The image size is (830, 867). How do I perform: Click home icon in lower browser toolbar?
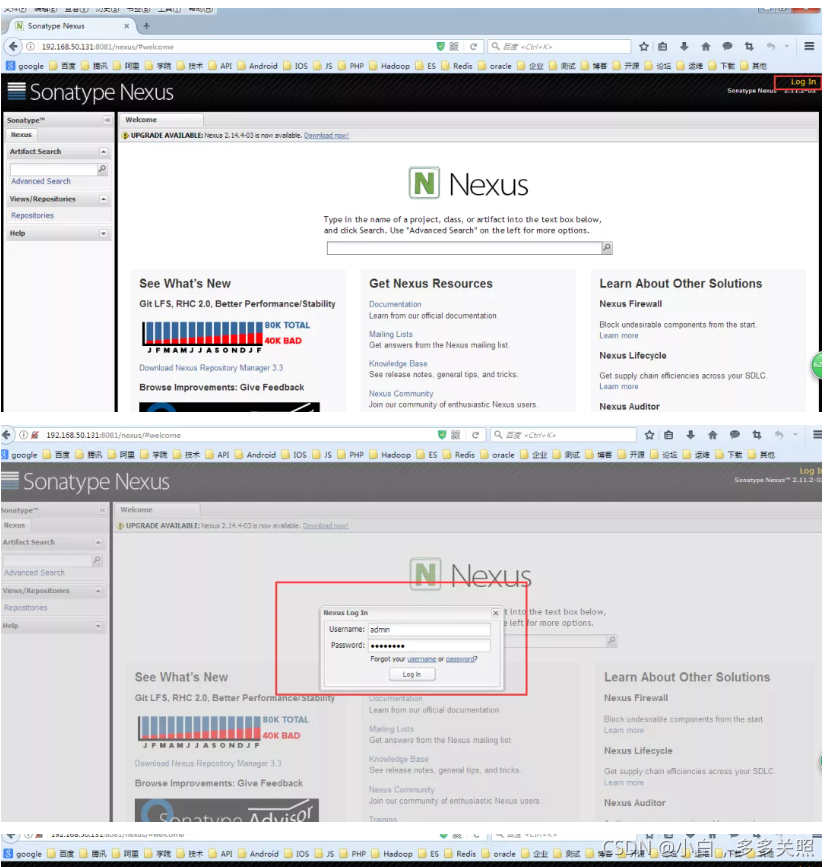(713, 435)
